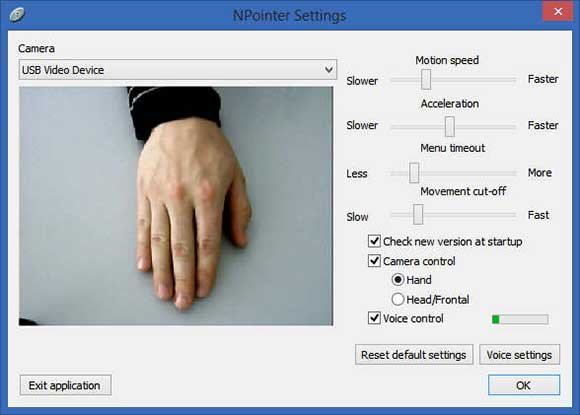Click the Movement cut-off slider thumb

(418, 214)
